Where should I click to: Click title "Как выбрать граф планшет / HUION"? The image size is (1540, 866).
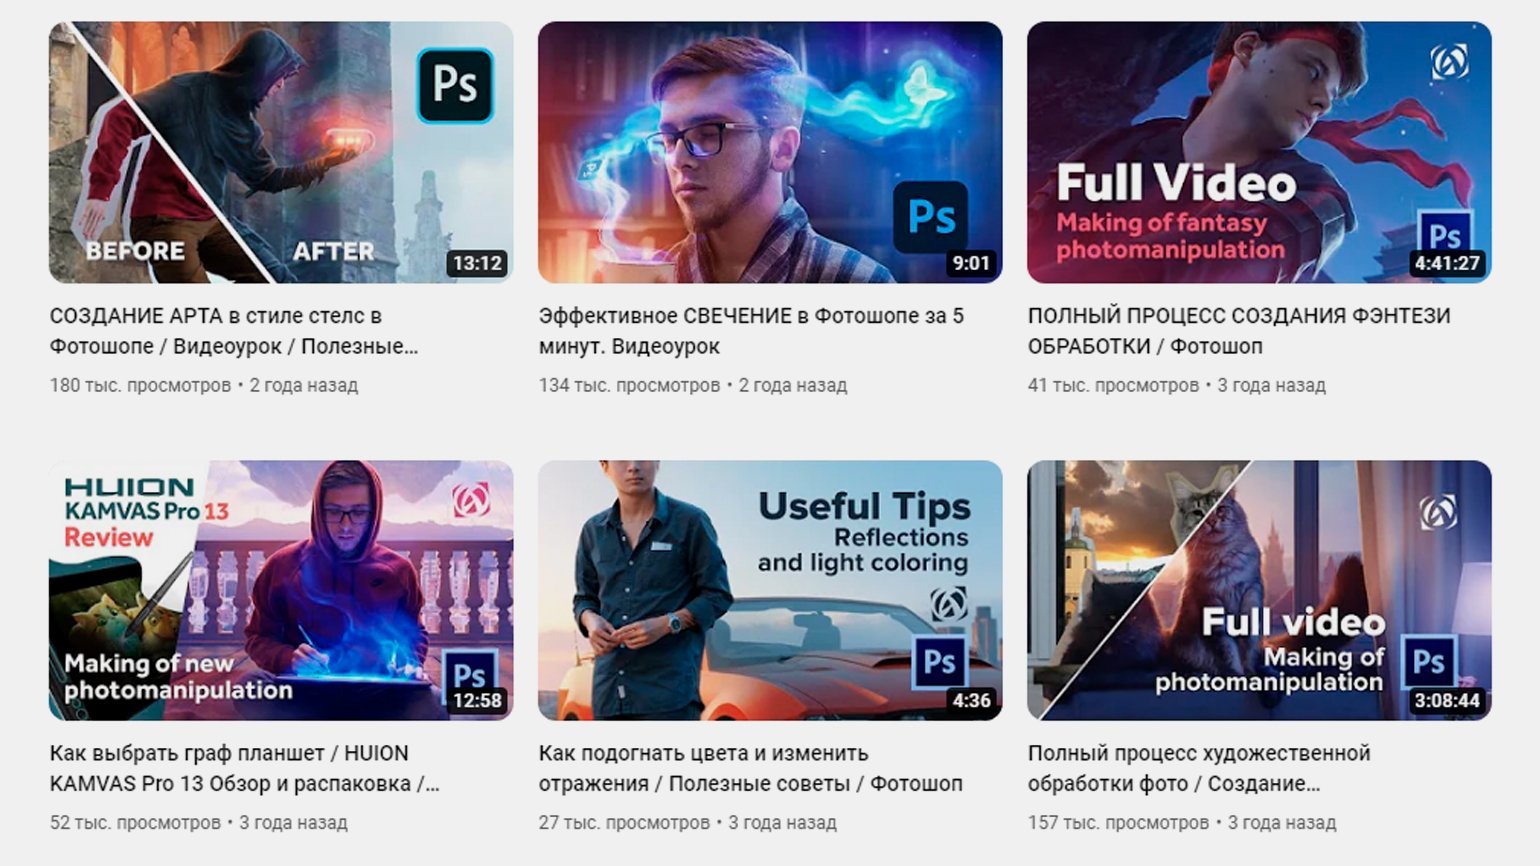pyautogui.click(x=244, y=768)
